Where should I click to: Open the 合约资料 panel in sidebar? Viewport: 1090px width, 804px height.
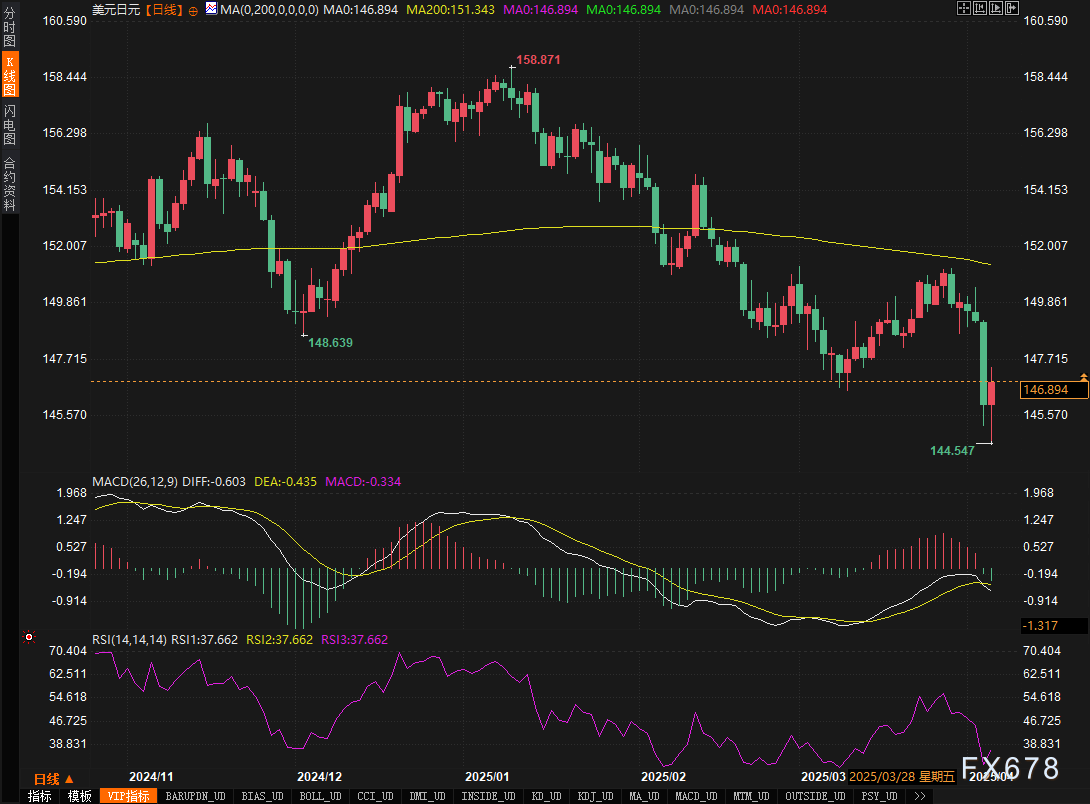point(9,183)
